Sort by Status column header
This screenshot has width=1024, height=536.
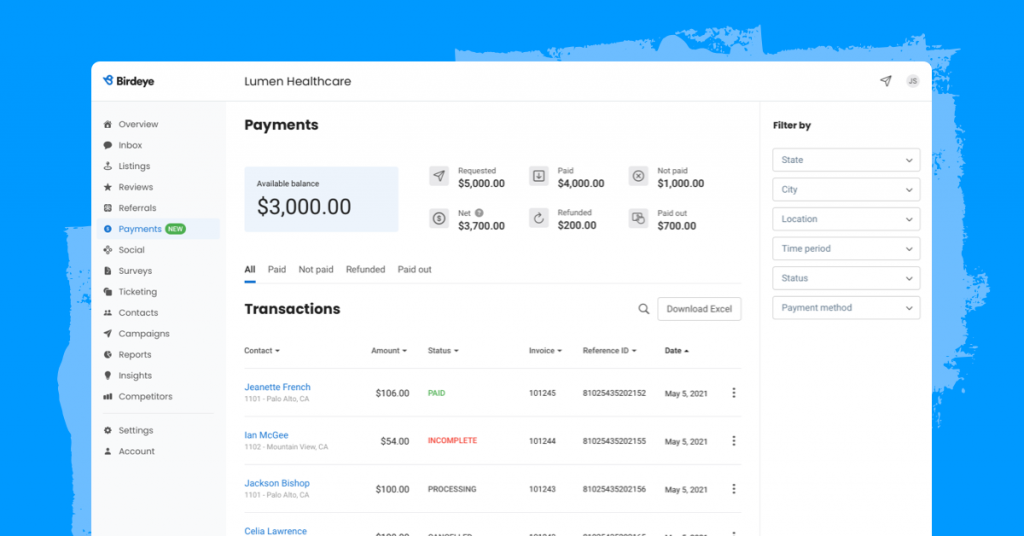pyautogui.click(x=443, y=351)
